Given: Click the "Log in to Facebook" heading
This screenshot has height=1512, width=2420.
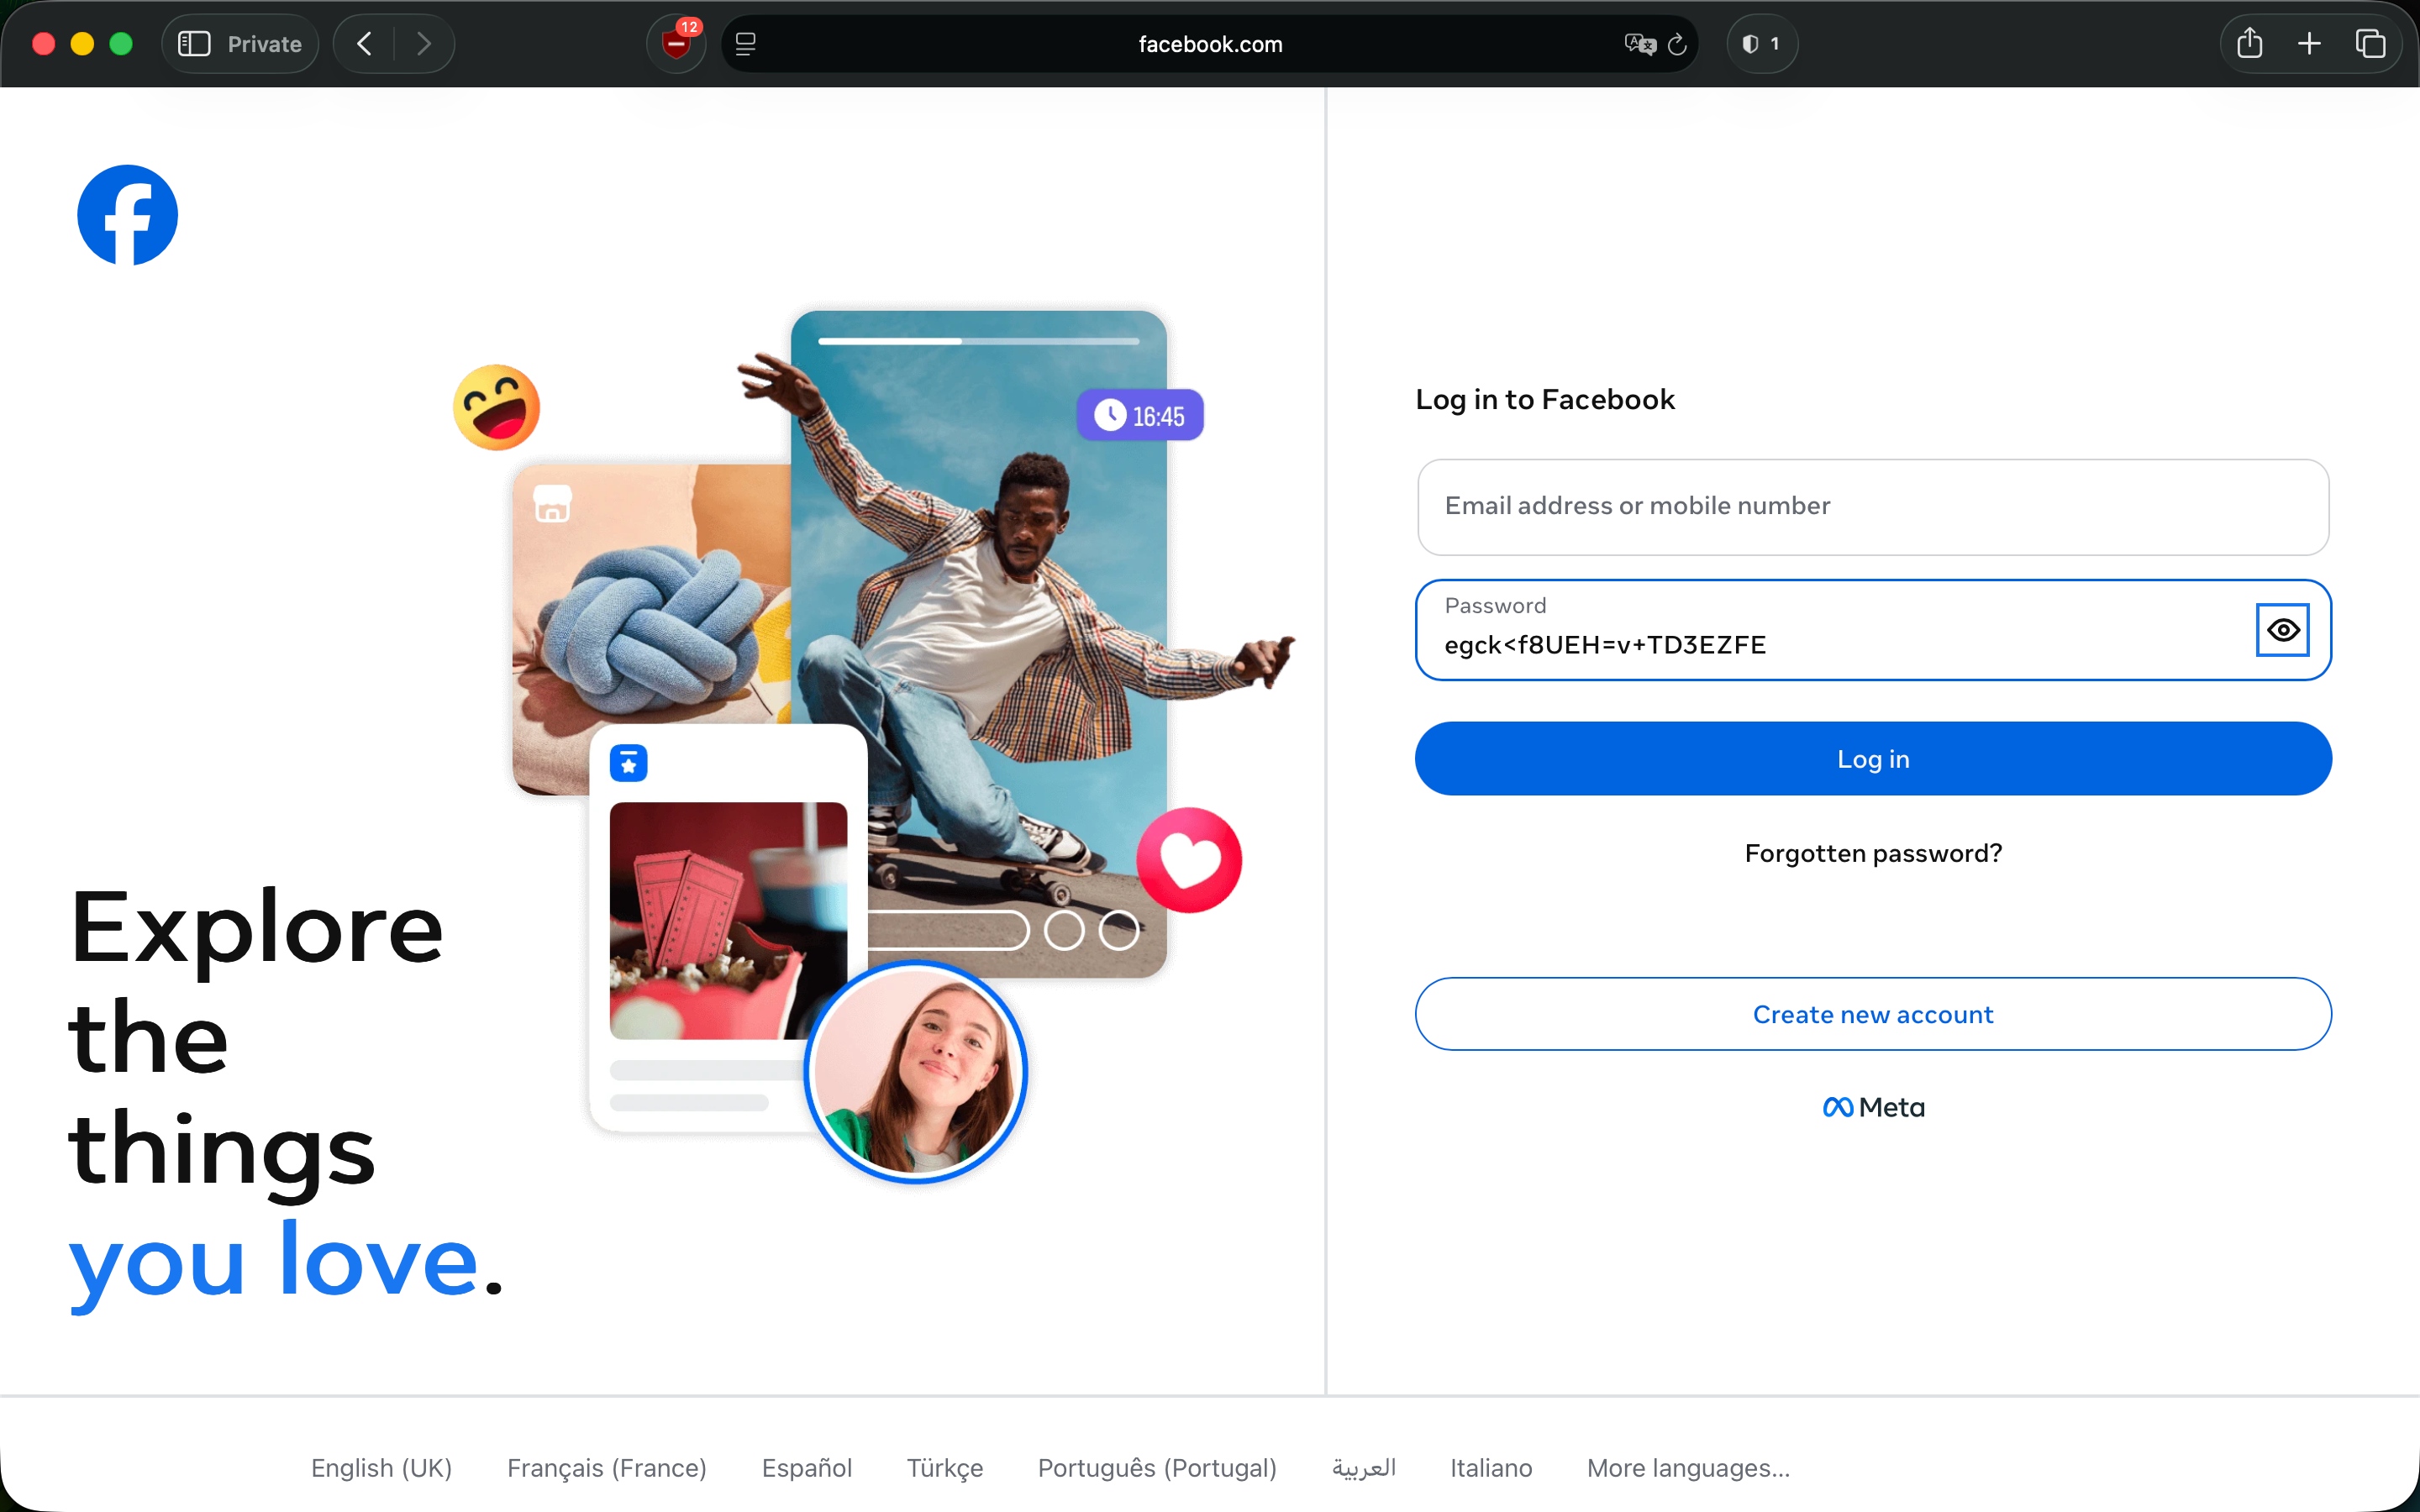Looking at the screenshot, I should click(x=1545, y=399).
